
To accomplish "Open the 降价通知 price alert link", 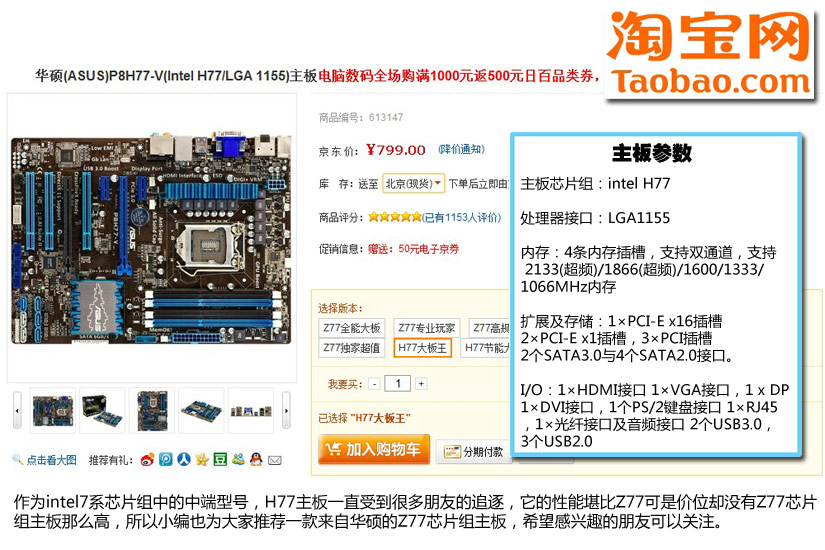I will coord(461,149).
